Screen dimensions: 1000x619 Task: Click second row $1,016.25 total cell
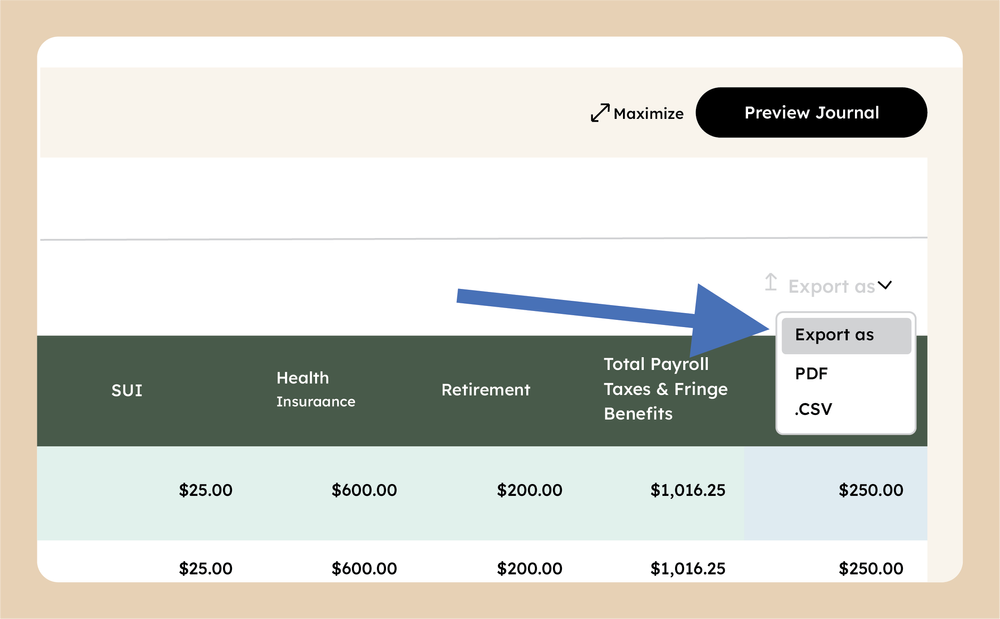click(x=687, y=568)
